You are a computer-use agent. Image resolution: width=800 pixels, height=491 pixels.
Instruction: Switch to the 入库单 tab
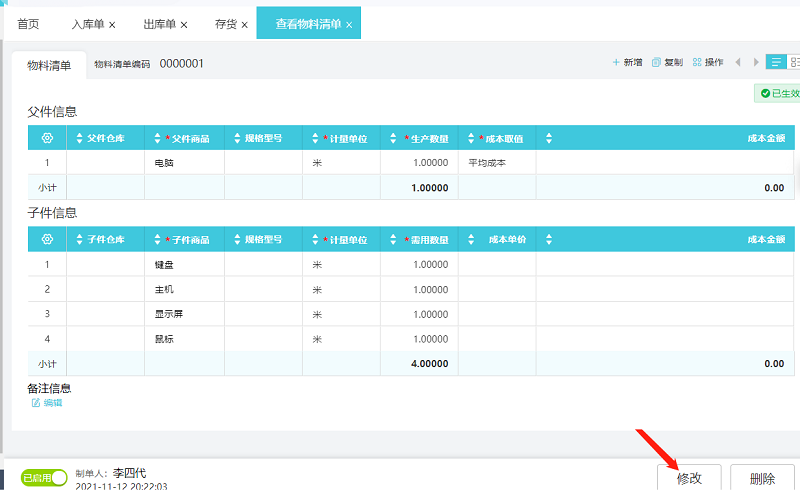click(x=88, y=24)
